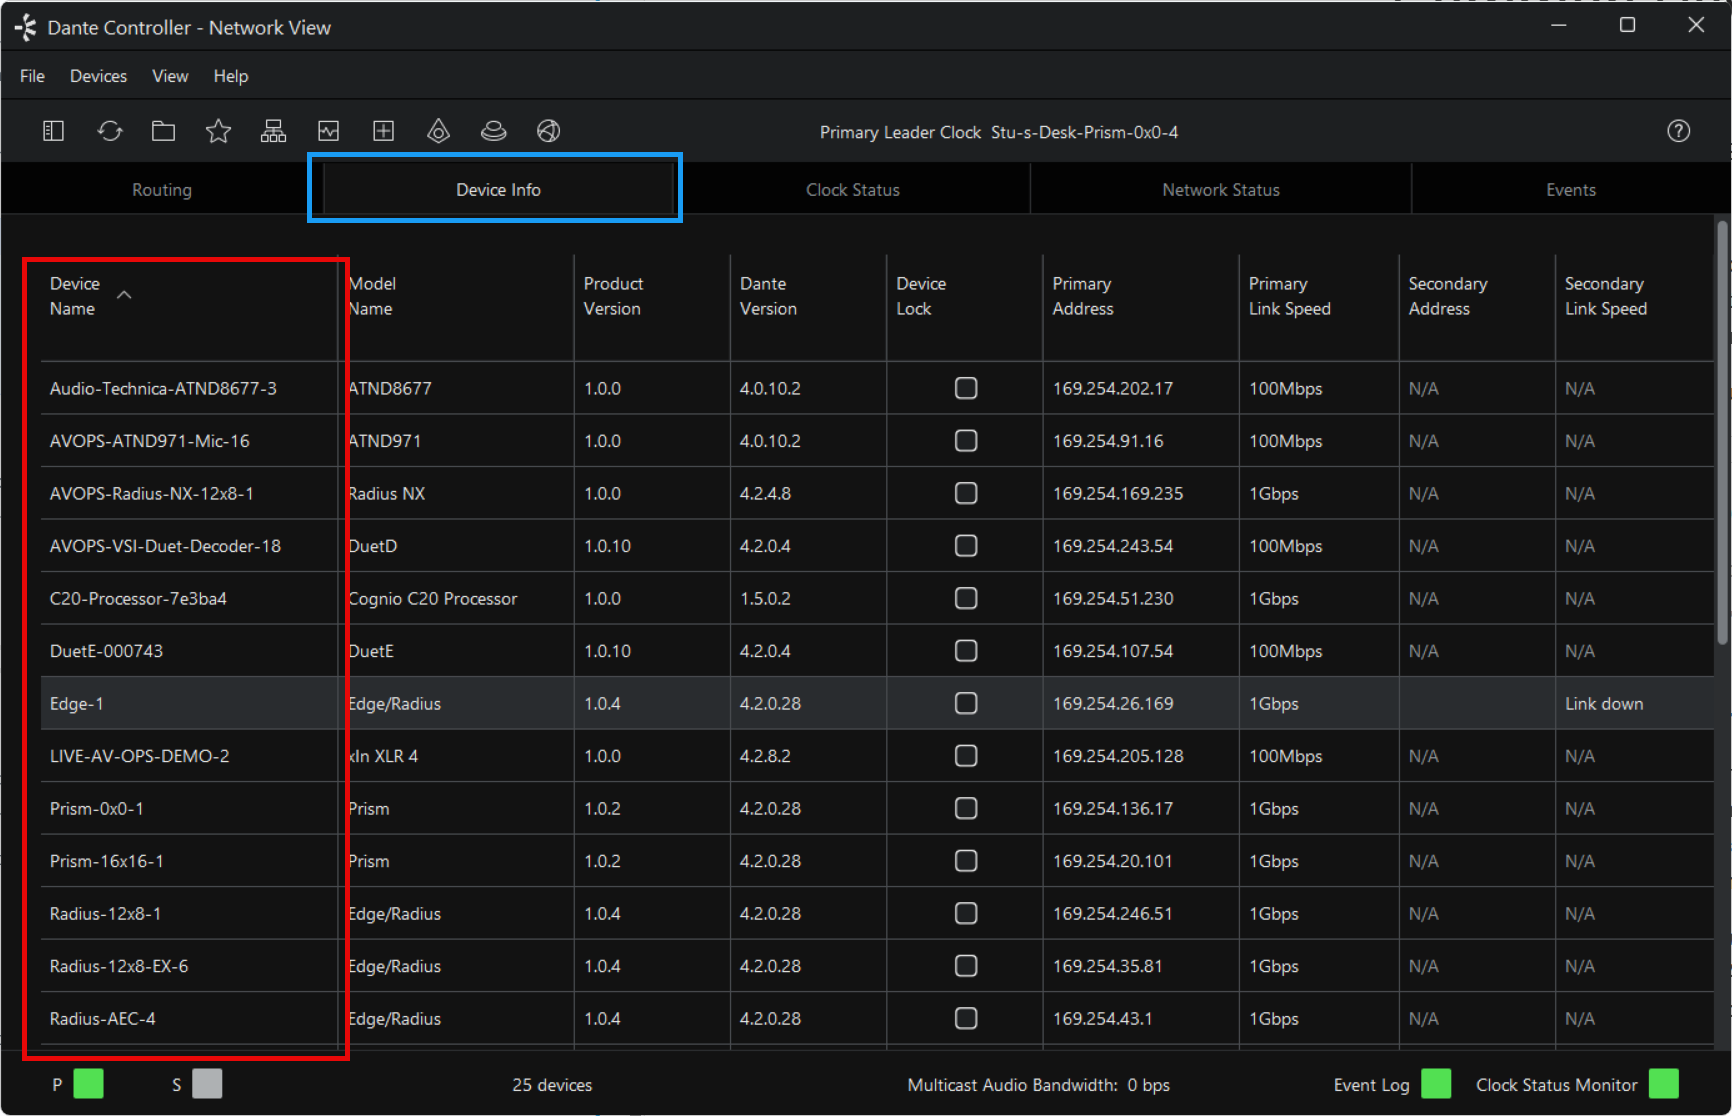1732x1116 pixels.
Task: Toggle Device Lock for AVOPS-VSI-Duet-Decoder-18
Action: pyautogui.click(x=966, y=546)
